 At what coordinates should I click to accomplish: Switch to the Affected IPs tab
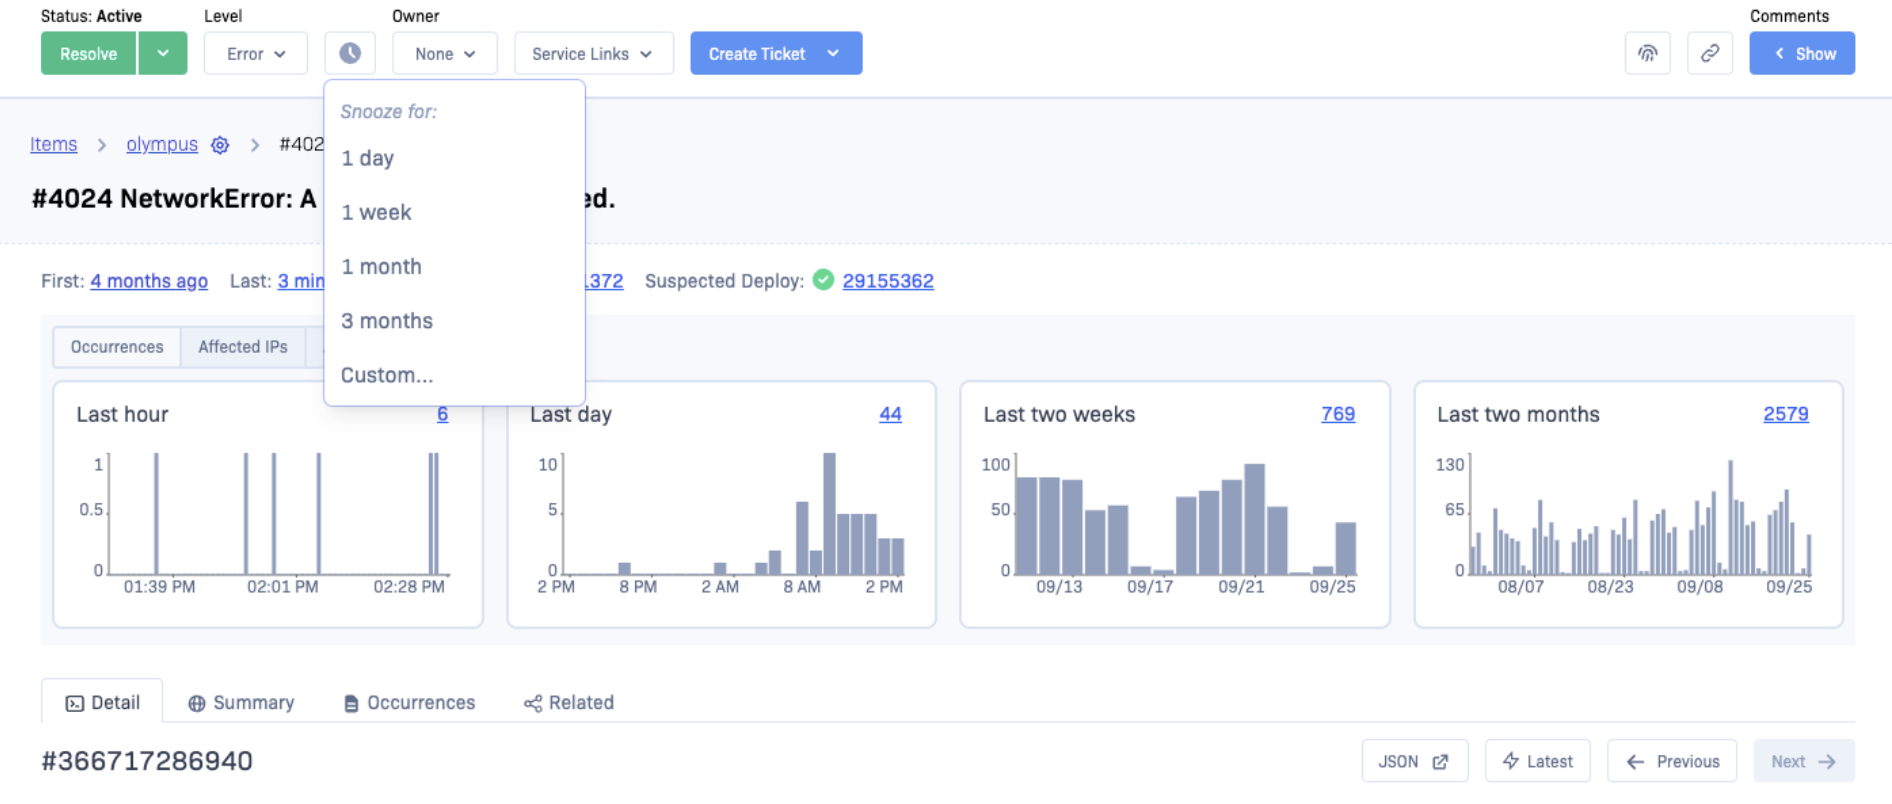[x=242, y=347]
